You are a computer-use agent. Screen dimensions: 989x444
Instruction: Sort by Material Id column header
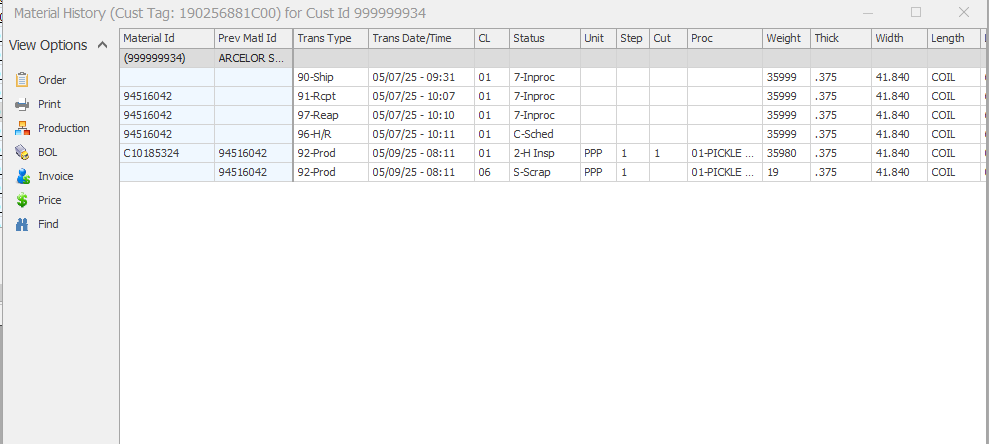[166, 38]
